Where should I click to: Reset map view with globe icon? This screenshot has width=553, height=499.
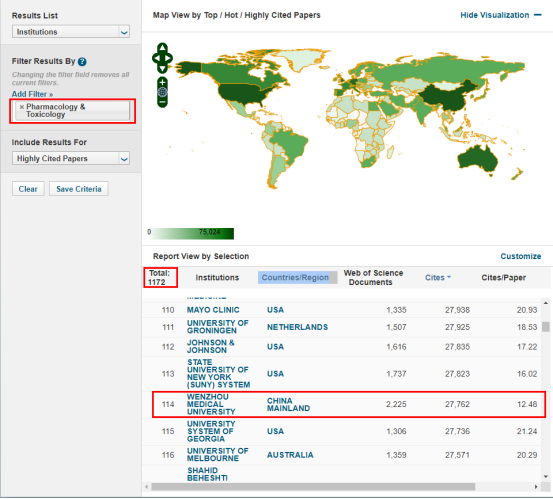tap(162, 92)
